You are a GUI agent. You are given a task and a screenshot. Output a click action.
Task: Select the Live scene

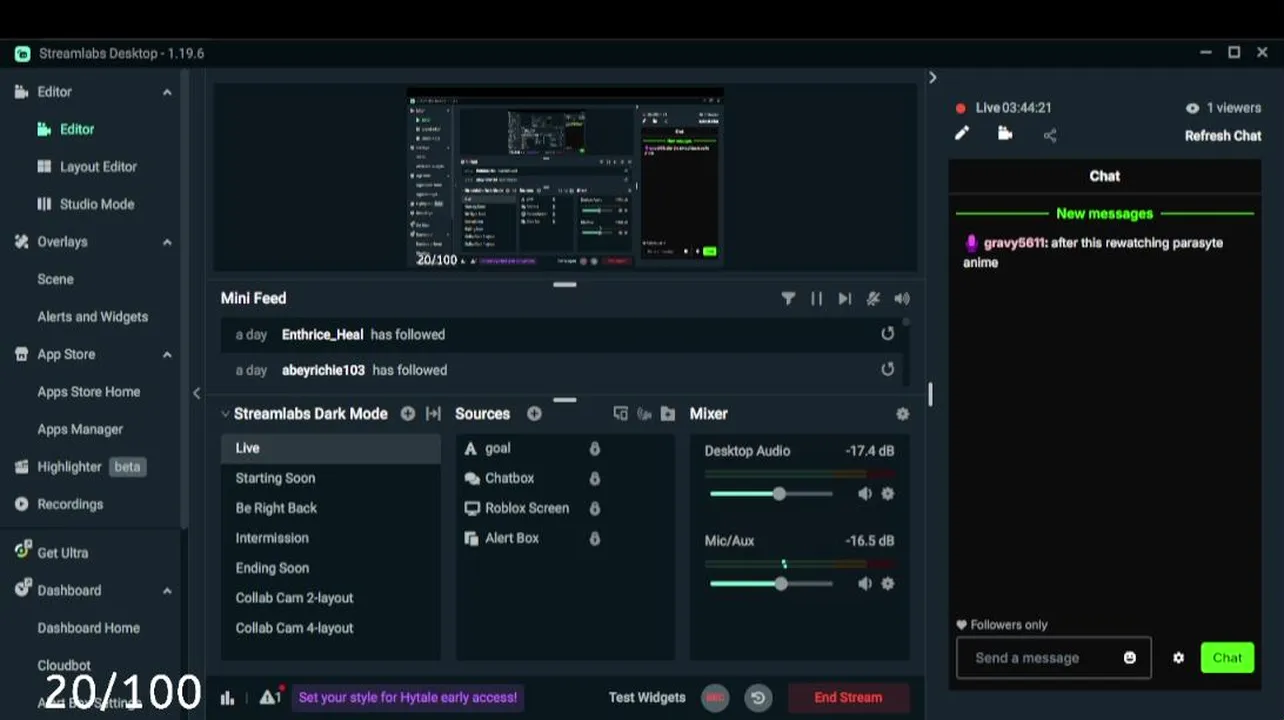(x=330, y=448)
